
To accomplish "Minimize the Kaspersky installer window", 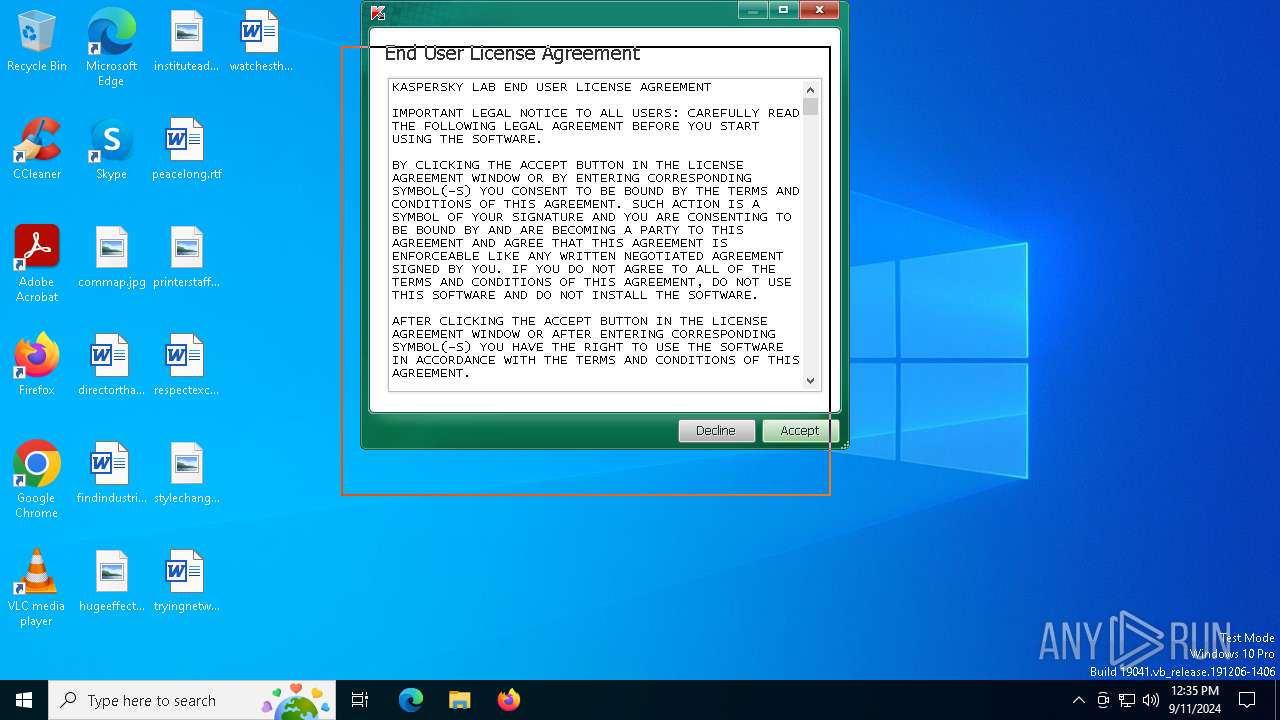I will coord(752,10).
